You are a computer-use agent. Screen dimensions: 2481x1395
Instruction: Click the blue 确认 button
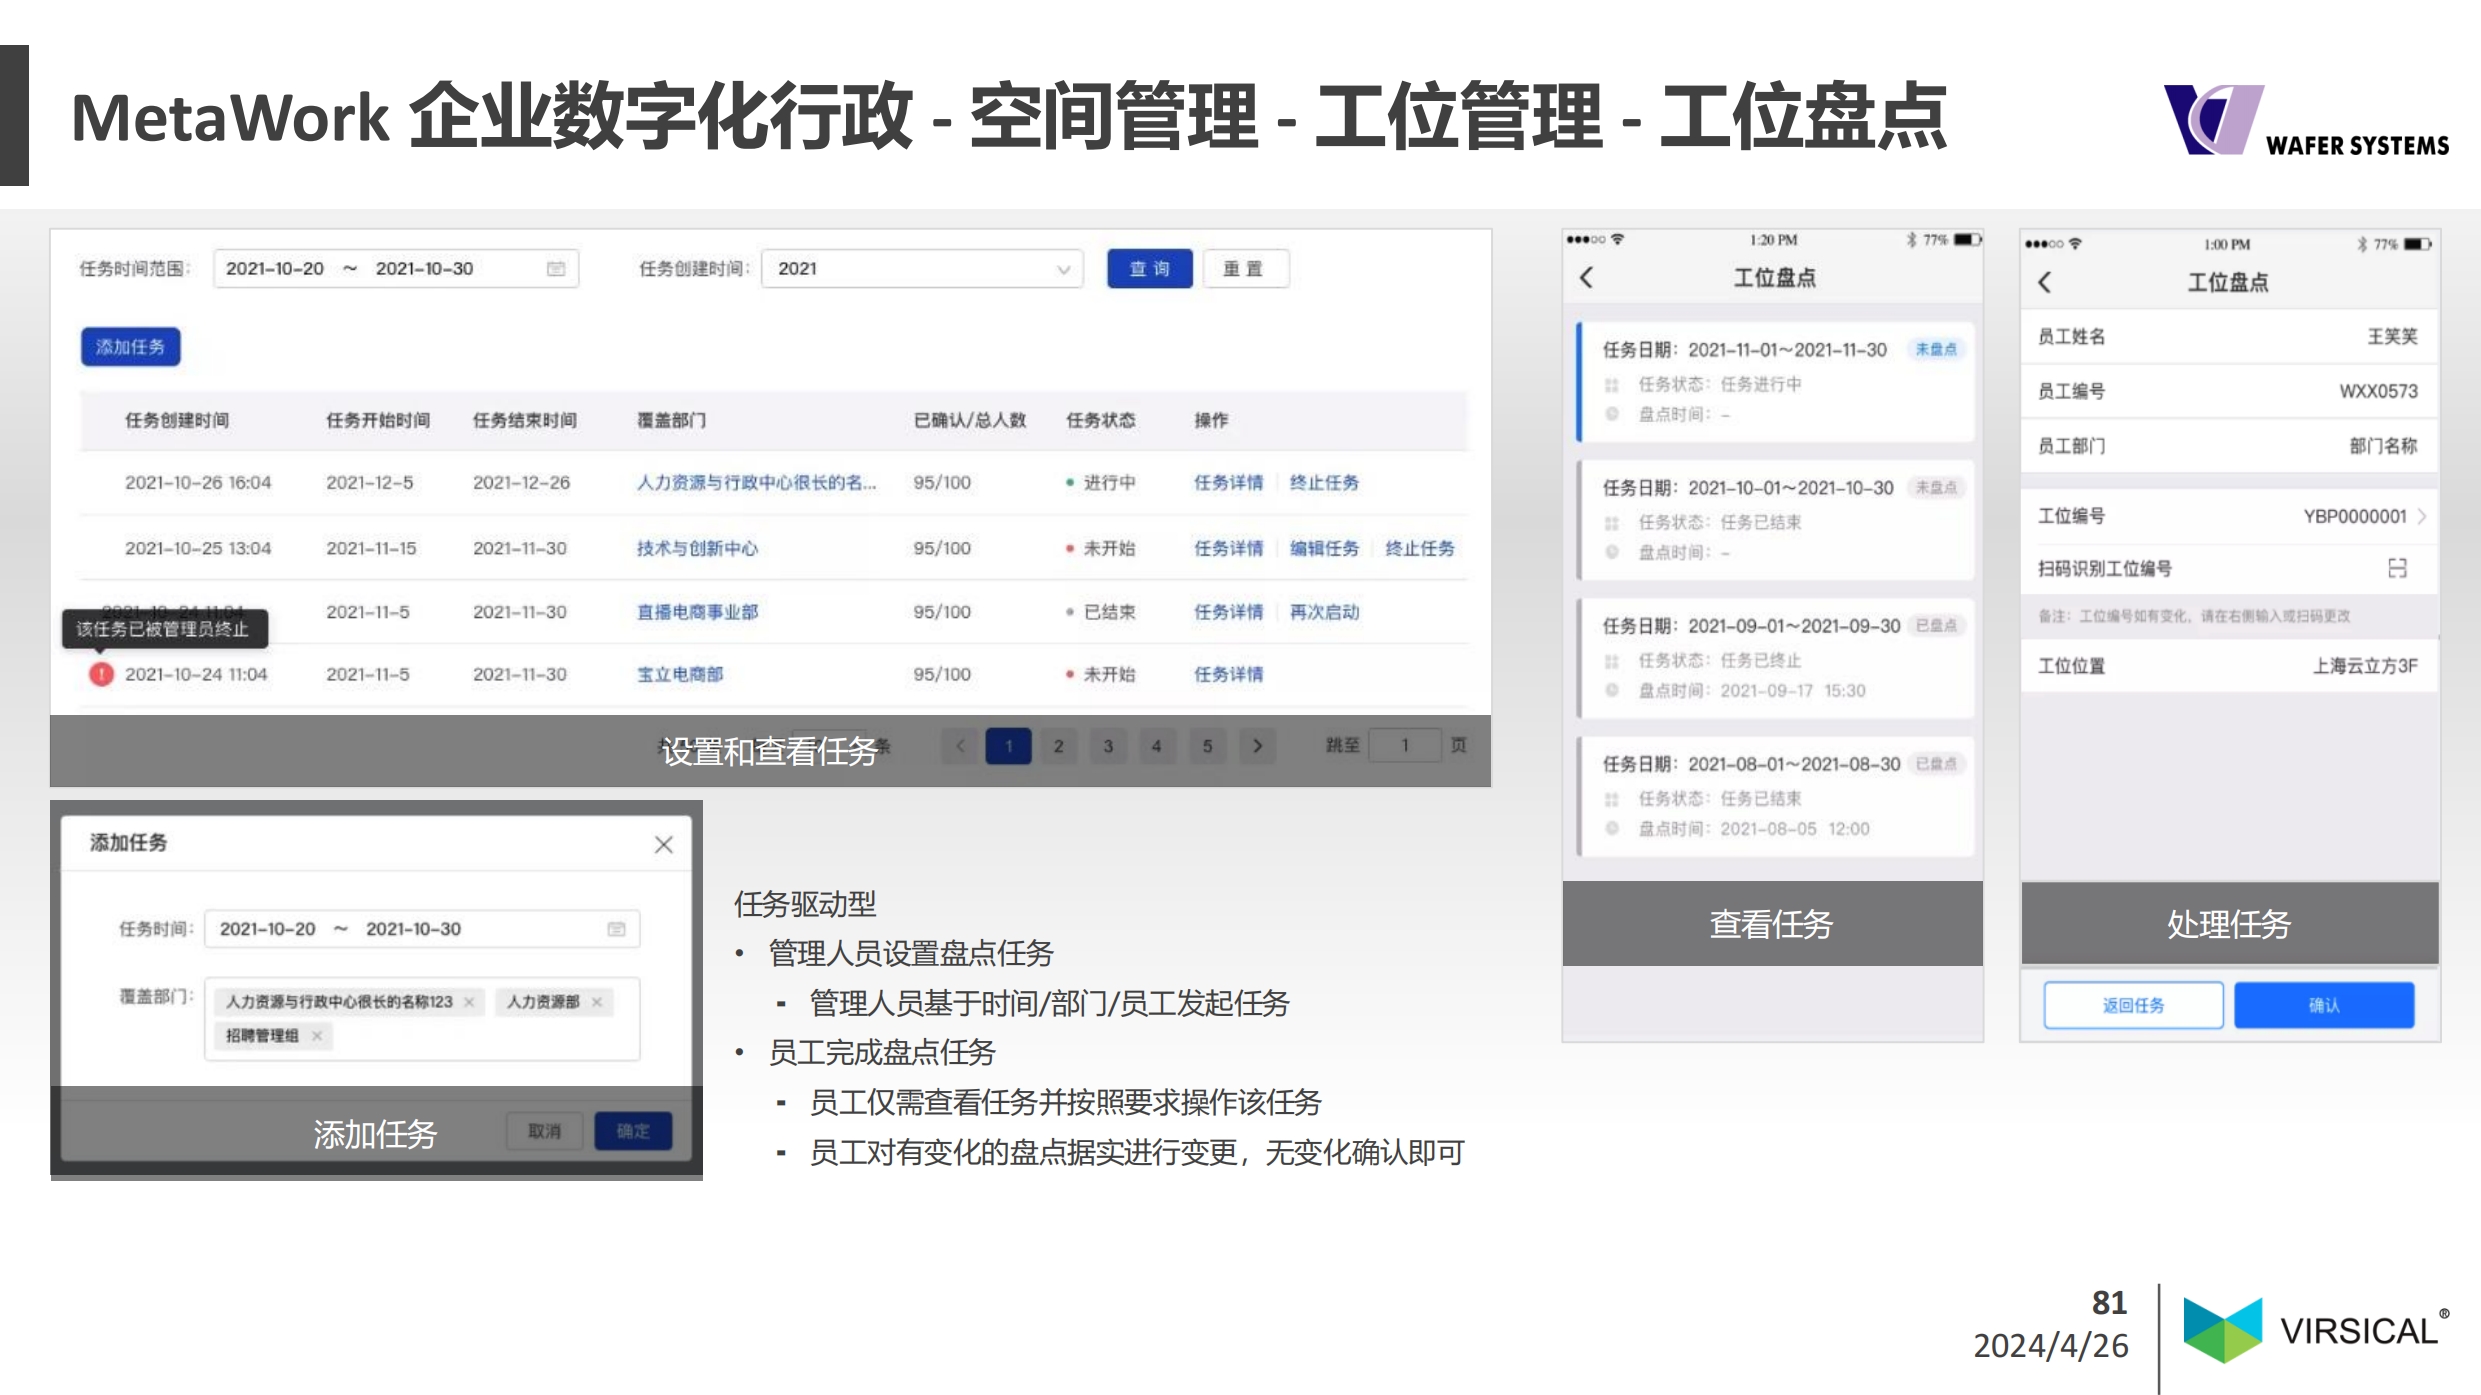click(2324, 1005)
